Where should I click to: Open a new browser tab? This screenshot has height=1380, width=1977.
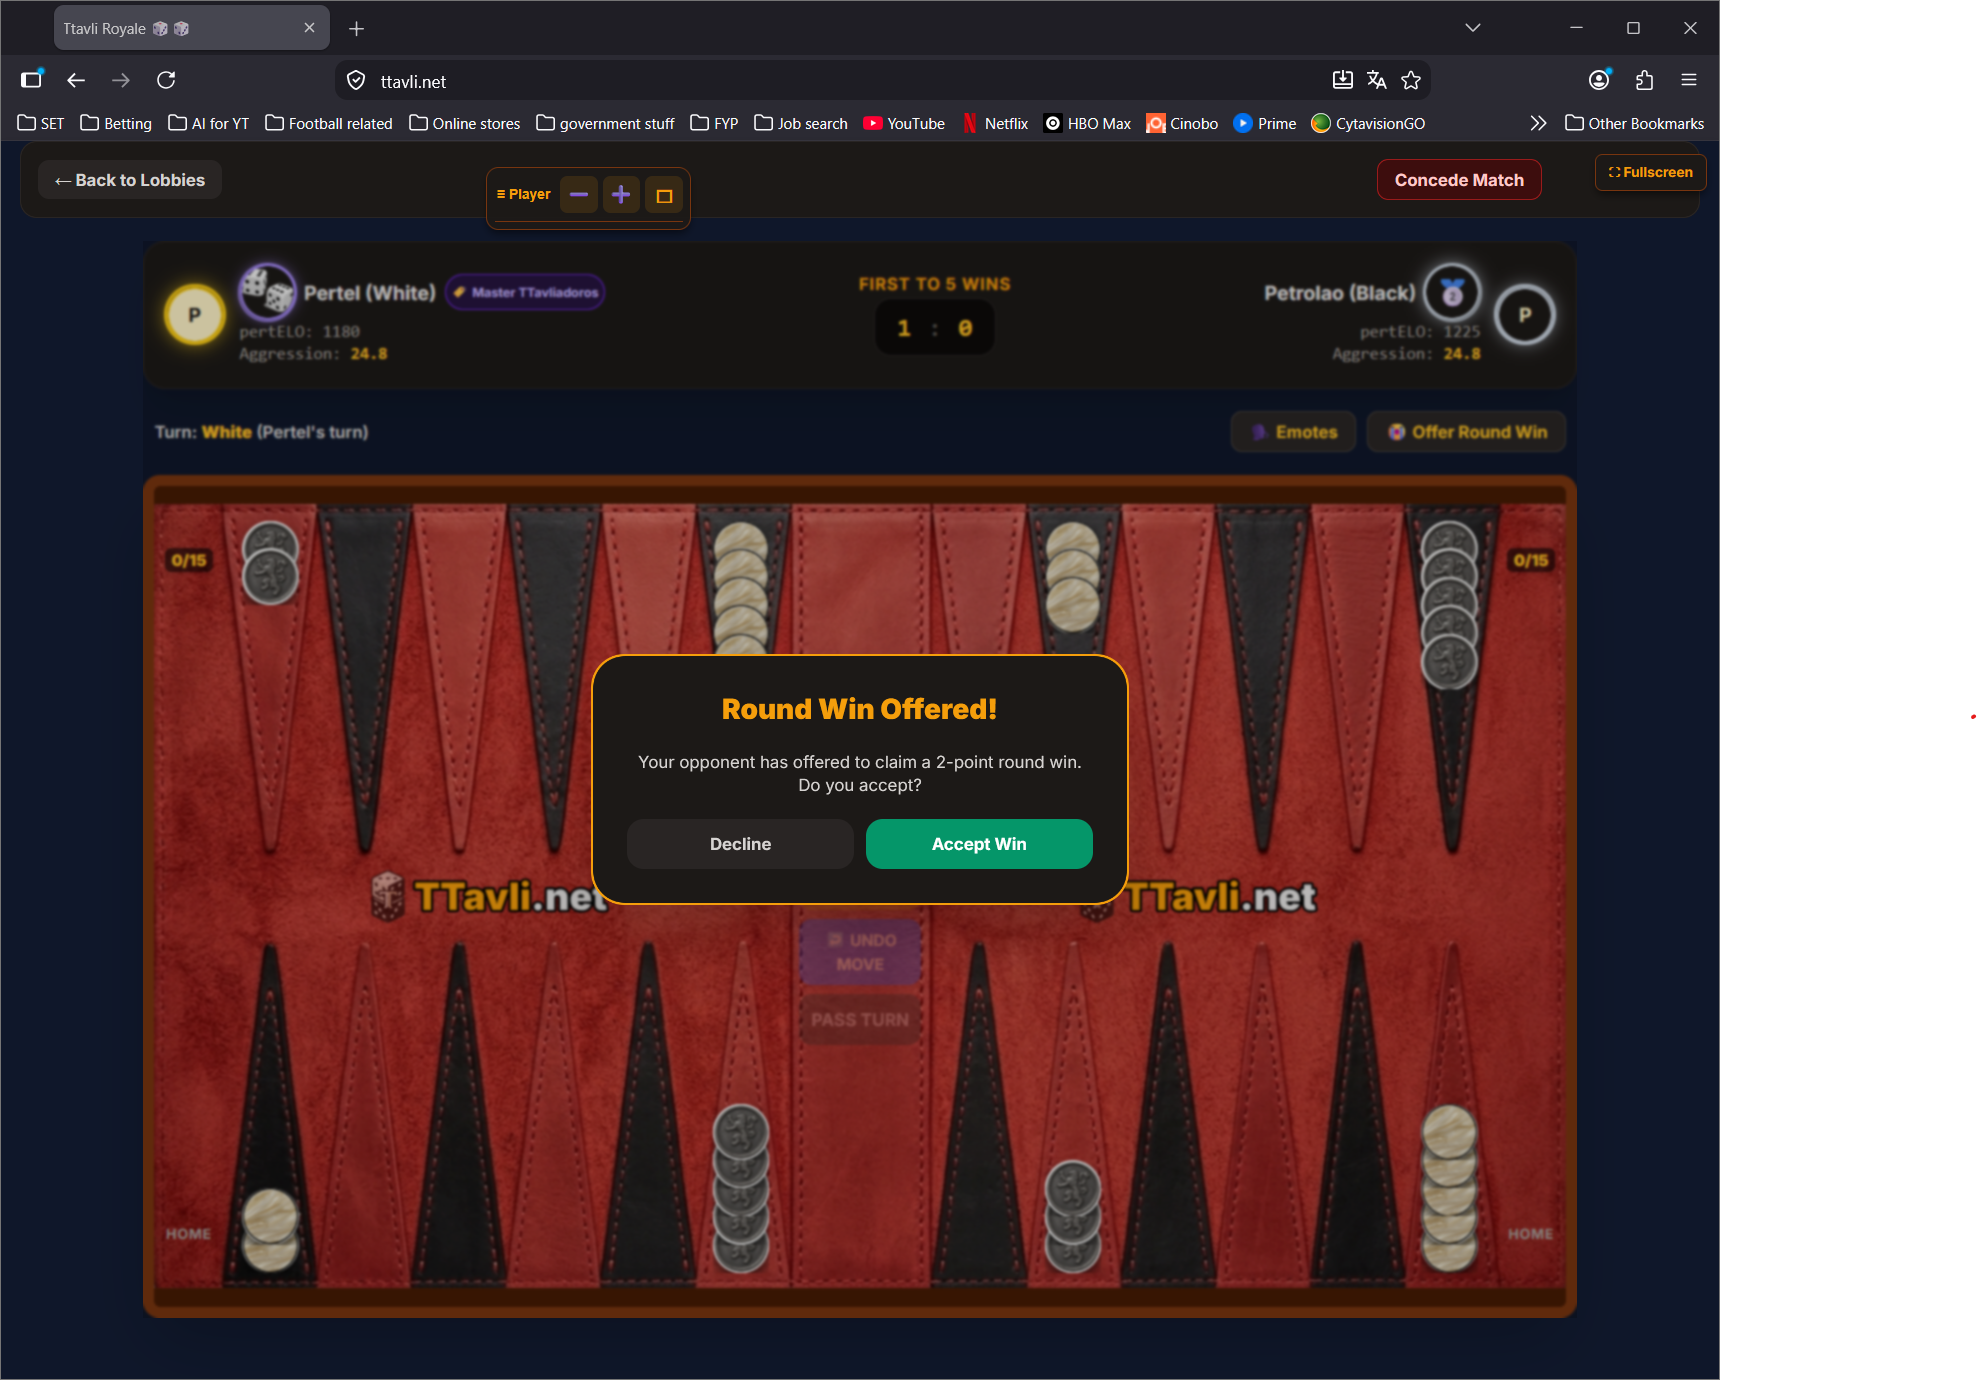point(356,29)
